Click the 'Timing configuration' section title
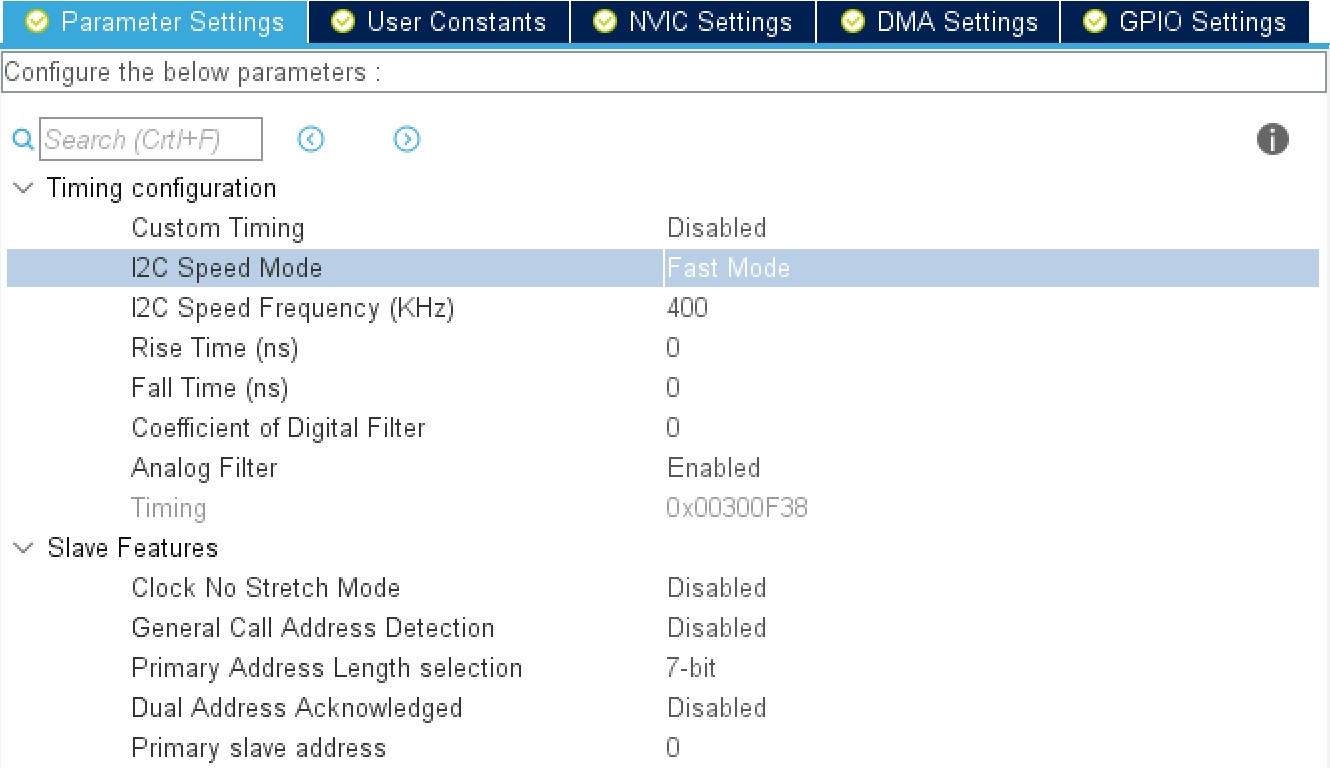This screenshot has height=768, width=1330. (162, 188)
